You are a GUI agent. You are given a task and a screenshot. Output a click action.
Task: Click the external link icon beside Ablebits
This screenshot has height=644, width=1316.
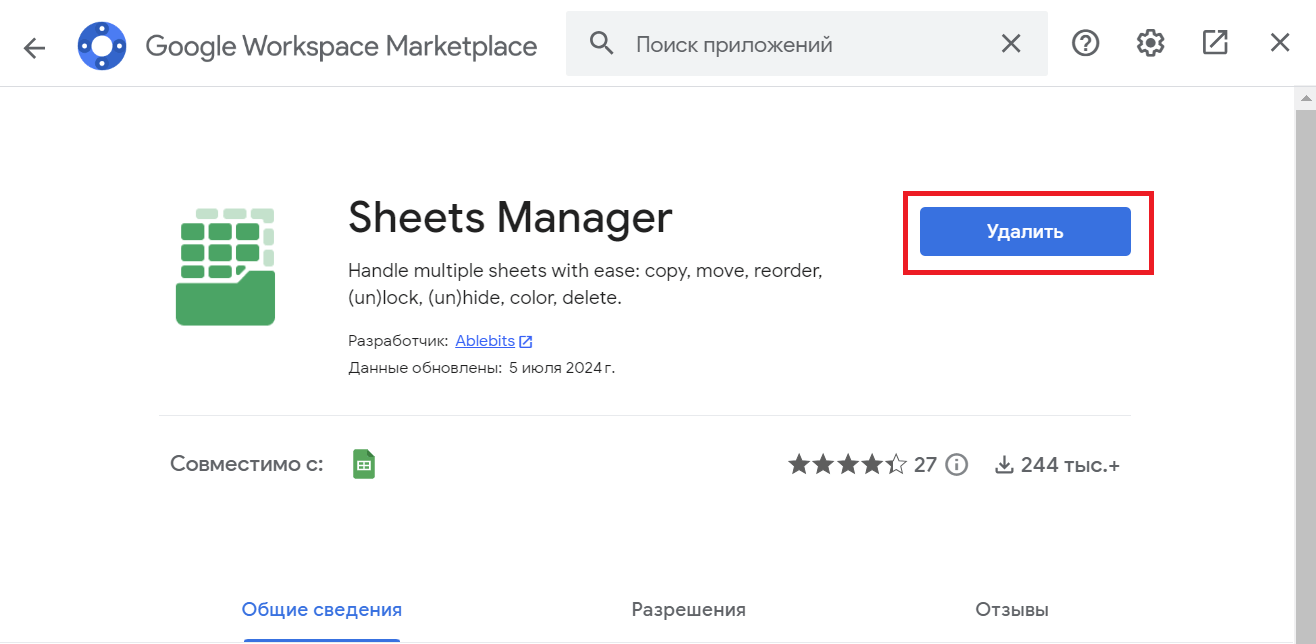525,340
